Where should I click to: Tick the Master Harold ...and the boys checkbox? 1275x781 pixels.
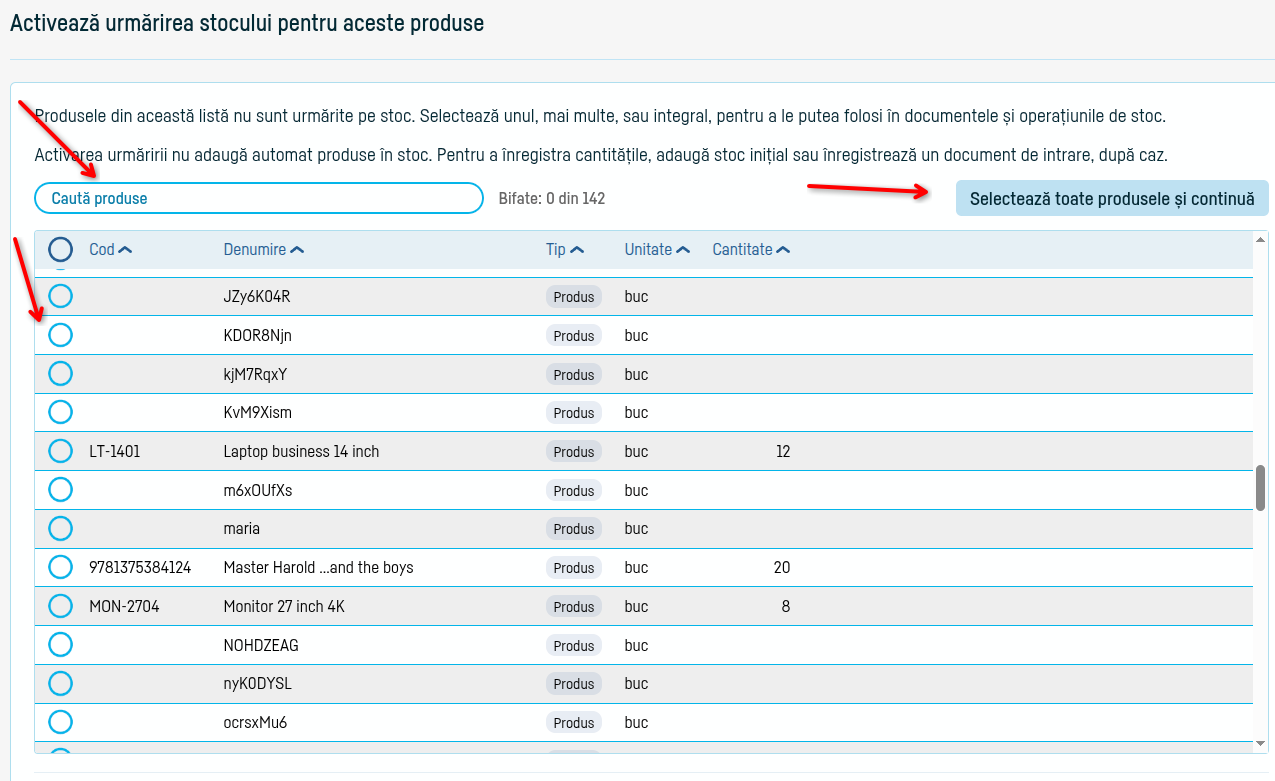click(61, 567)
